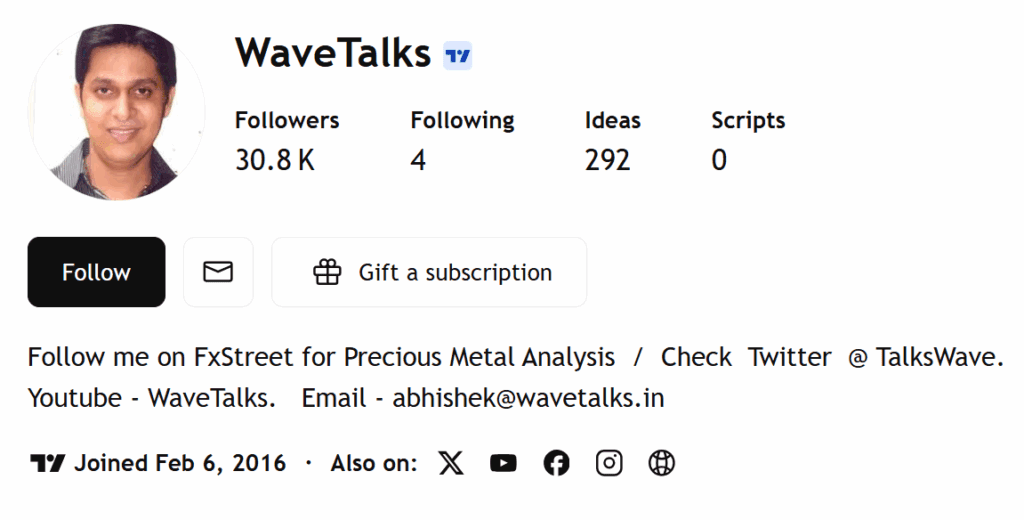The height and width of the screenshot is (520, 1024).
Task: Open the Following list label
Action: tap(462, 121)
